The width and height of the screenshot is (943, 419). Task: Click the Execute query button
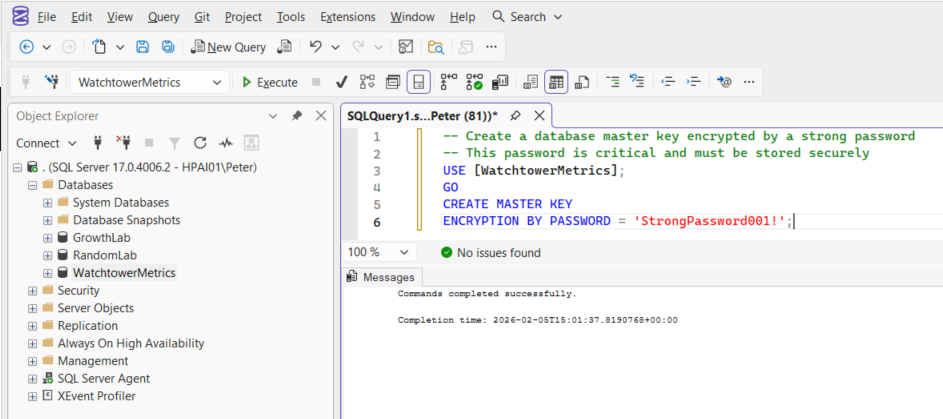coord(270,82)
